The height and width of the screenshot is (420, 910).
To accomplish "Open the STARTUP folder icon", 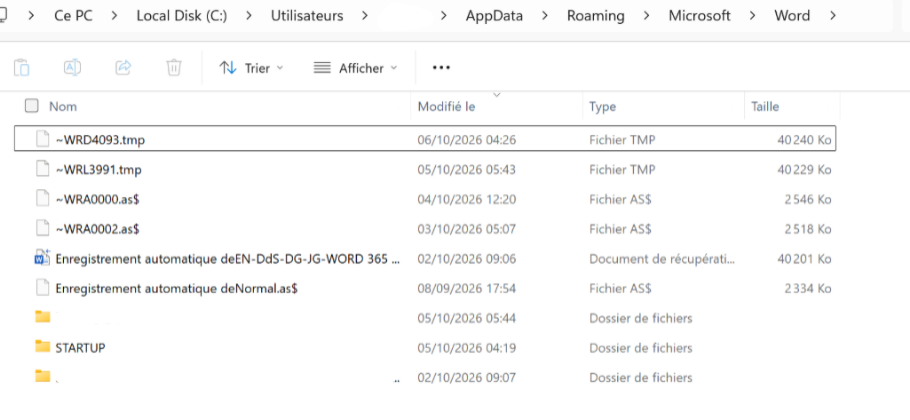I will click(42, 347).
